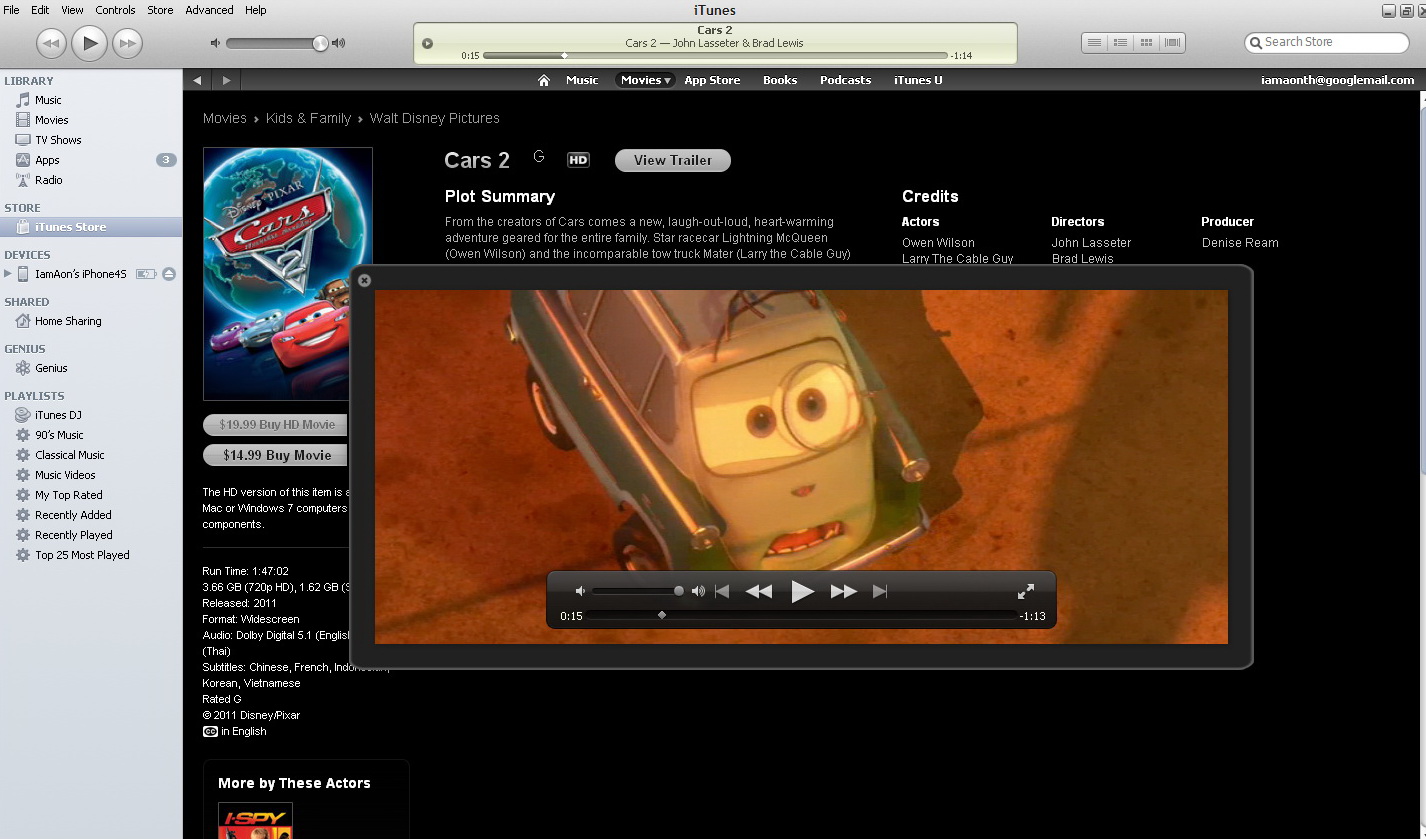The height and width of the screenshot is (839, 1426).
Task: Switch to grid view mode
Action: [x=1146, y=43]
